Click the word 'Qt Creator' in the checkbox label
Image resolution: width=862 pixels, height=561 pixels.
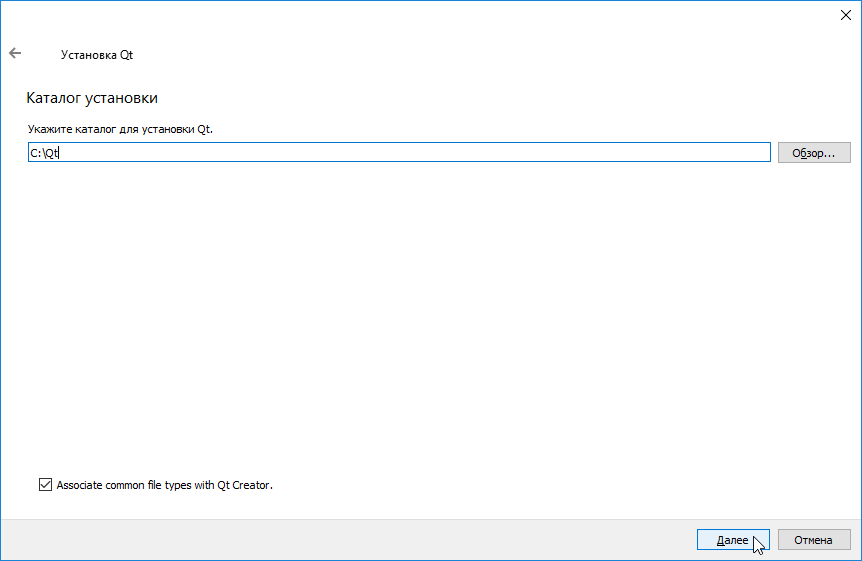tap(243, 485)
